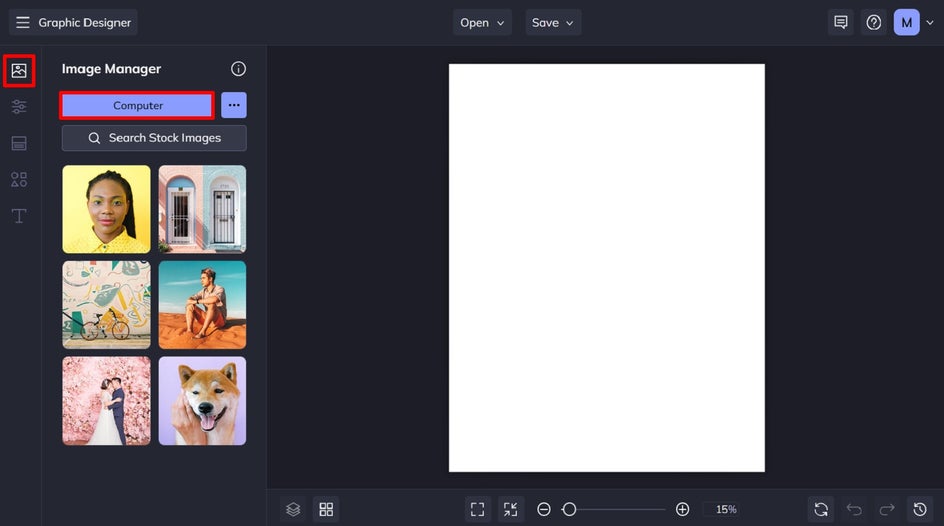944x526 pixels.
Task: Select the woman in yellow thumbnail
Action: pyautogui.click(x=107, y=209)
